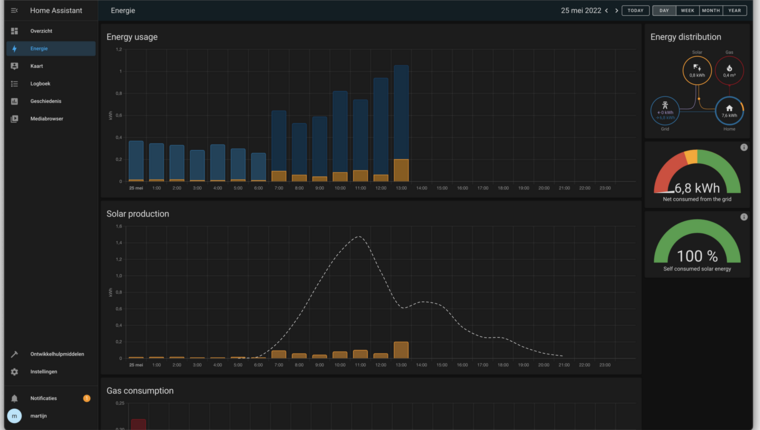Switch period to WEEK
The image size is (760, 430).
(x=687, y=10)
